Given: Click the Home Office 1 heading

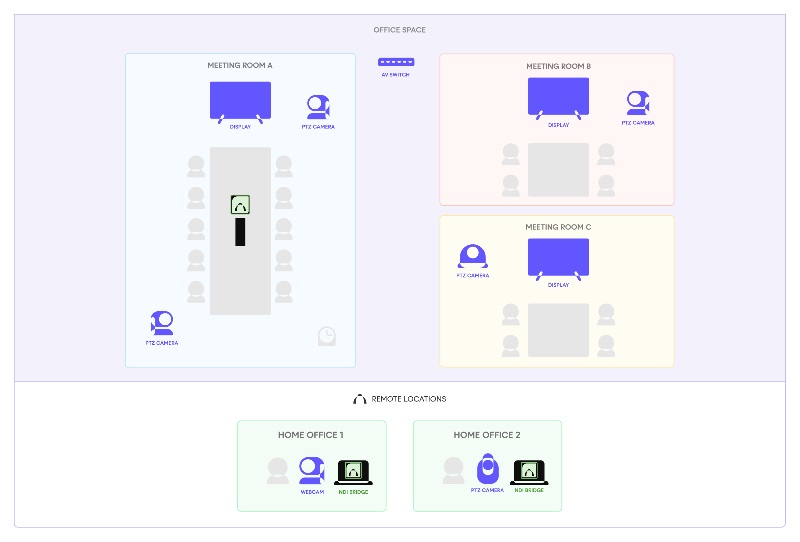Looking at the screenshot, I should click(x=311, y=435).
